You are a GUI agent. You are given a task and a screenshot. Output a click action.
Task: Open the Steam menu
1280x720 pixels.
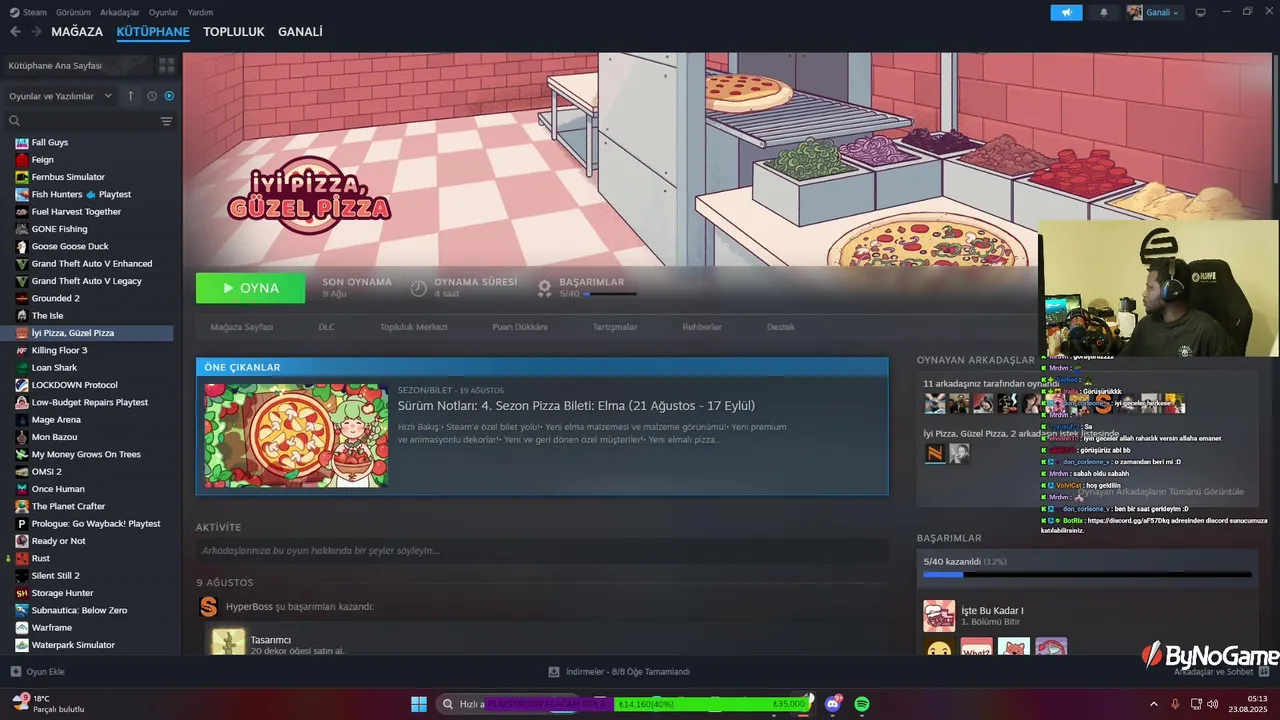coord(28,12)
